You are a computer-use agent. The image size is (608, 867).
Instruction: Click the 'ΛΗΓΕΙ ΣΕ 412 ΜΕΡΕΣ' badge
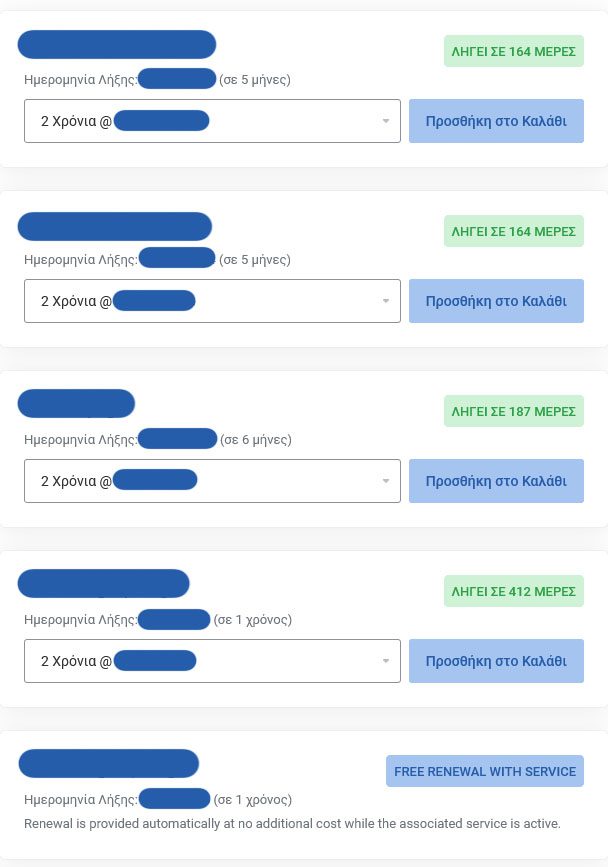tap(513, 591)
